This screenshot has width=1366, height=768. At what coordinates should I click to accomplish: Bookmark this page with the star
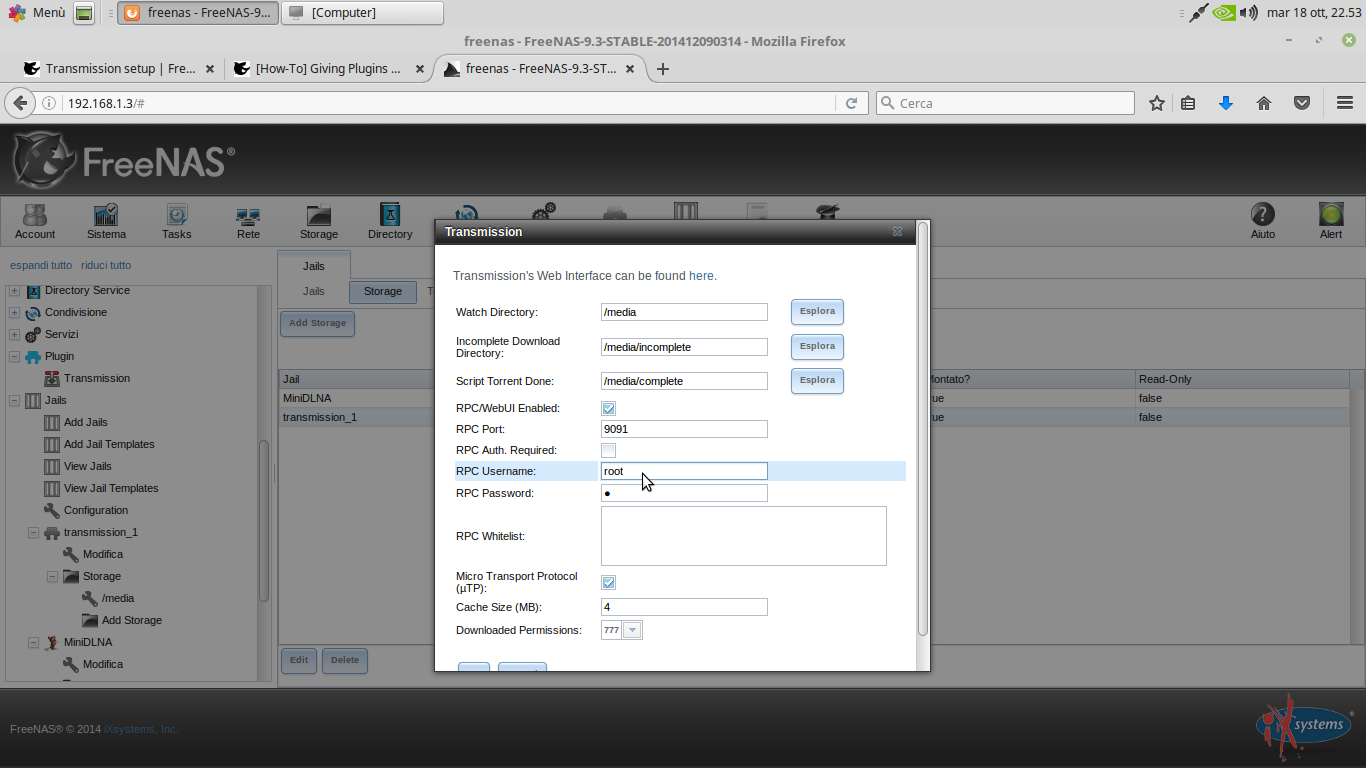(x=1157, y=103)
